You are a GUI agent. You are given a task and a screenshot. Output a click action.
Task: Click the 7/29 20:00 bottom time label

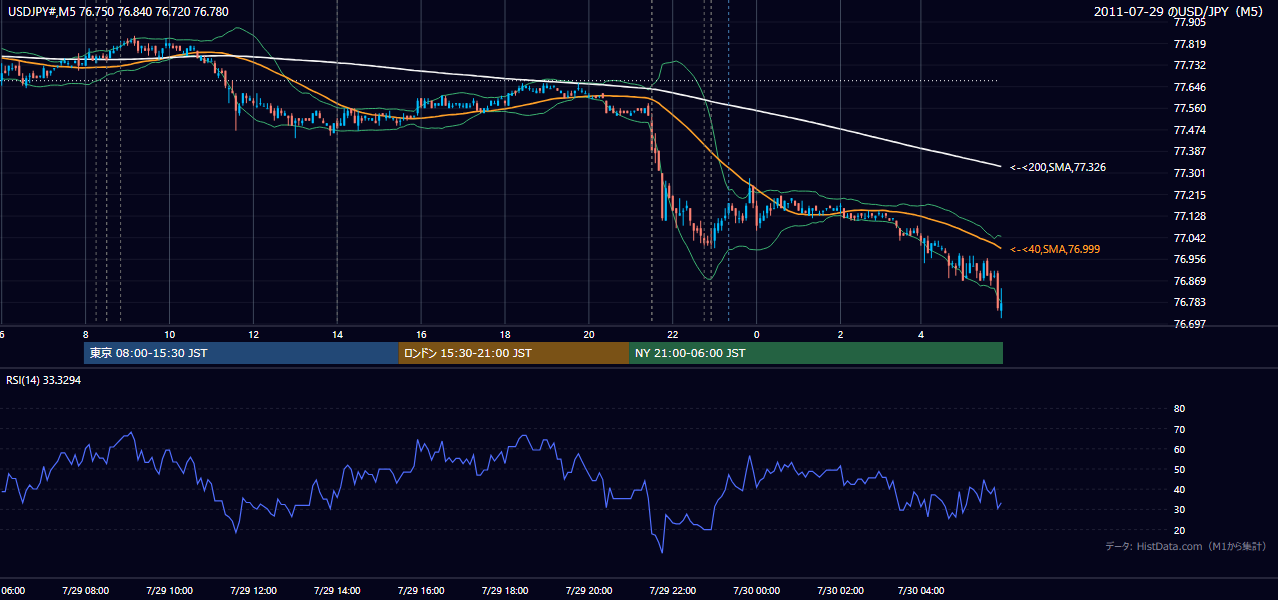coord(588,590)
